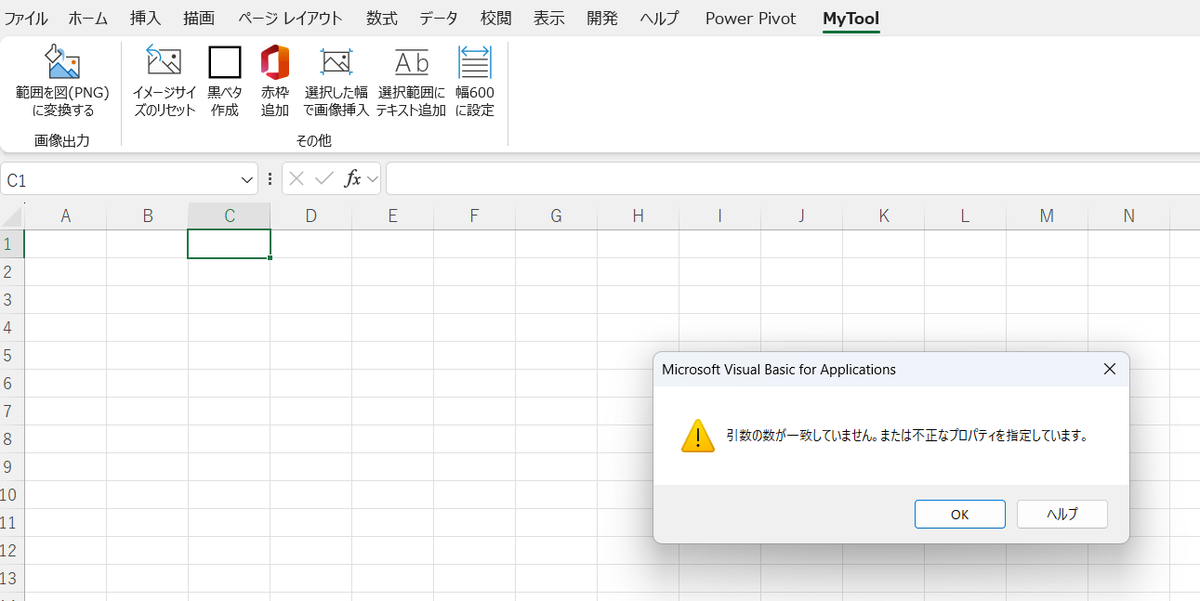Screen dimensions: 1200x601
Task: Click the select-all corner triangle
Action: tap(12, 216)
